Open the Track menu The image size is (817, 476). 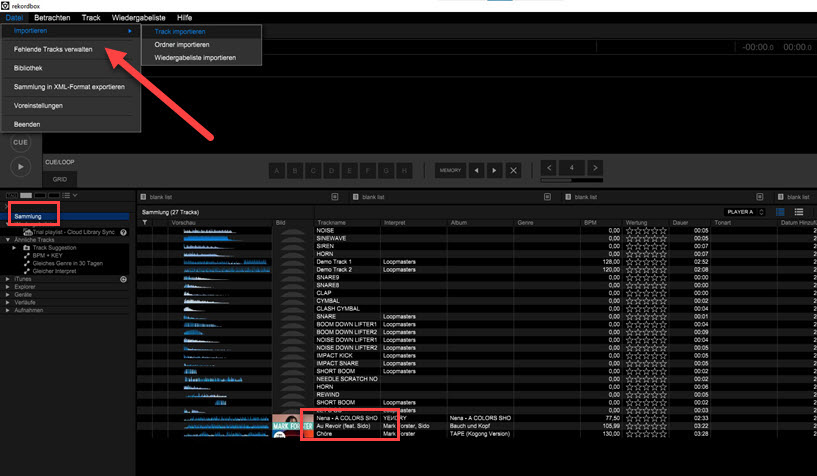click(x=91, y=18)
